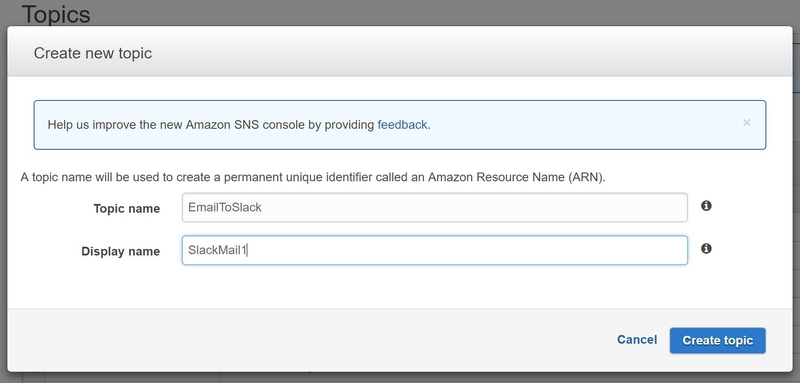Click the ARN description sentence
Screen dimensions: 800x383
pyautogui.click(x=313, y=177)
